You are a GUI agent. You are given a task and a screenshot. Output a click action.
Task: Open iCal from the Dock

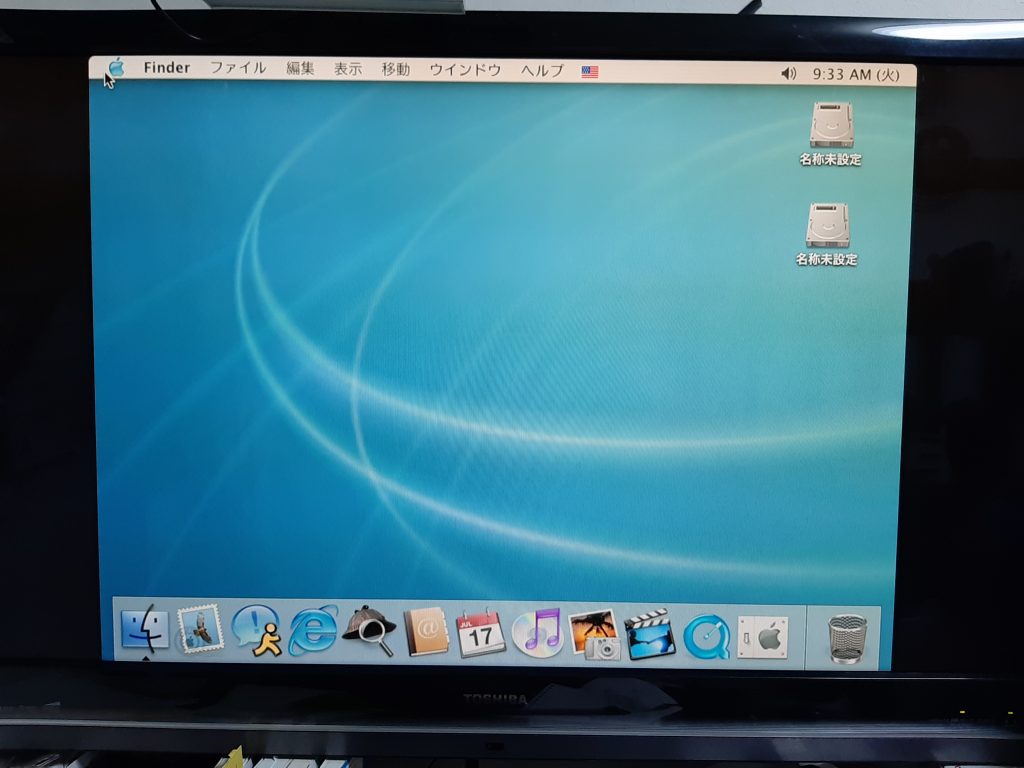[481, 632]
